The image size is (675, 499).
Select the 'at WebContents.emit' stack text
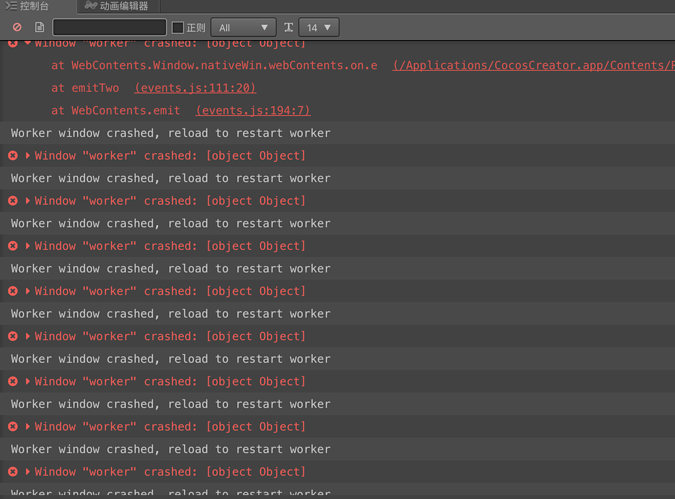[x=116, y=111]
